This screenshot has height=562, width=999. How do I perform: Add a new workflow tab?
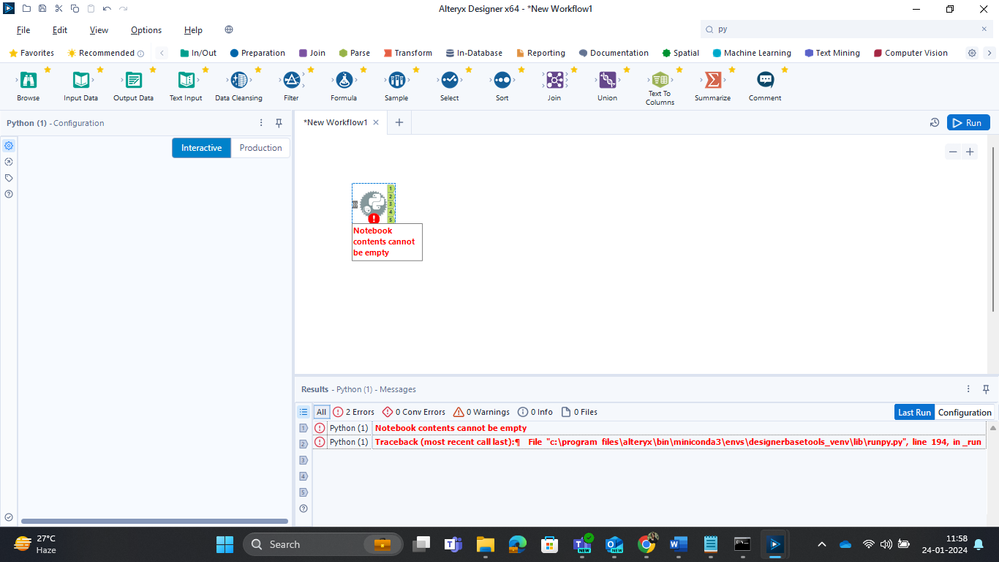point(399,122)
